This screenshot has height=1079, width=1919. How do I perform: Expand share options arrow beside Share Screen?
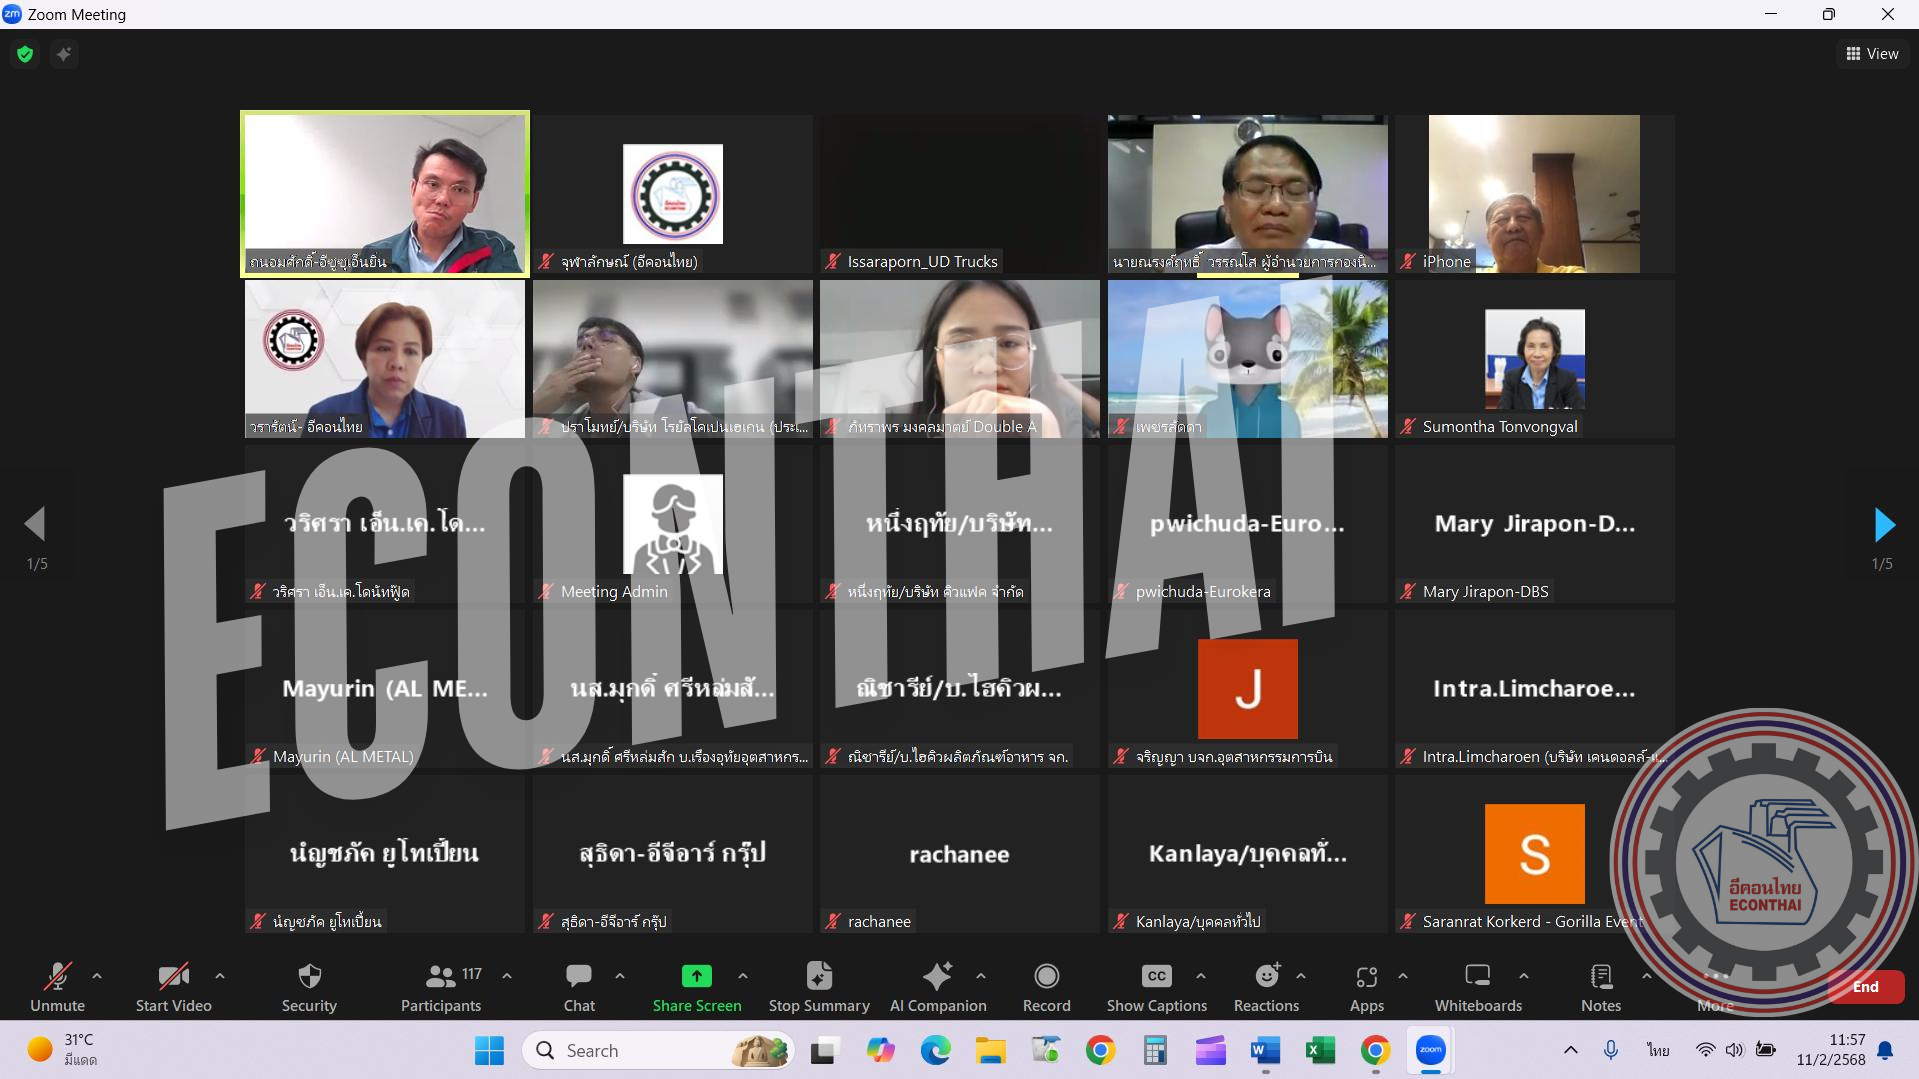click(x=743, y=975)
